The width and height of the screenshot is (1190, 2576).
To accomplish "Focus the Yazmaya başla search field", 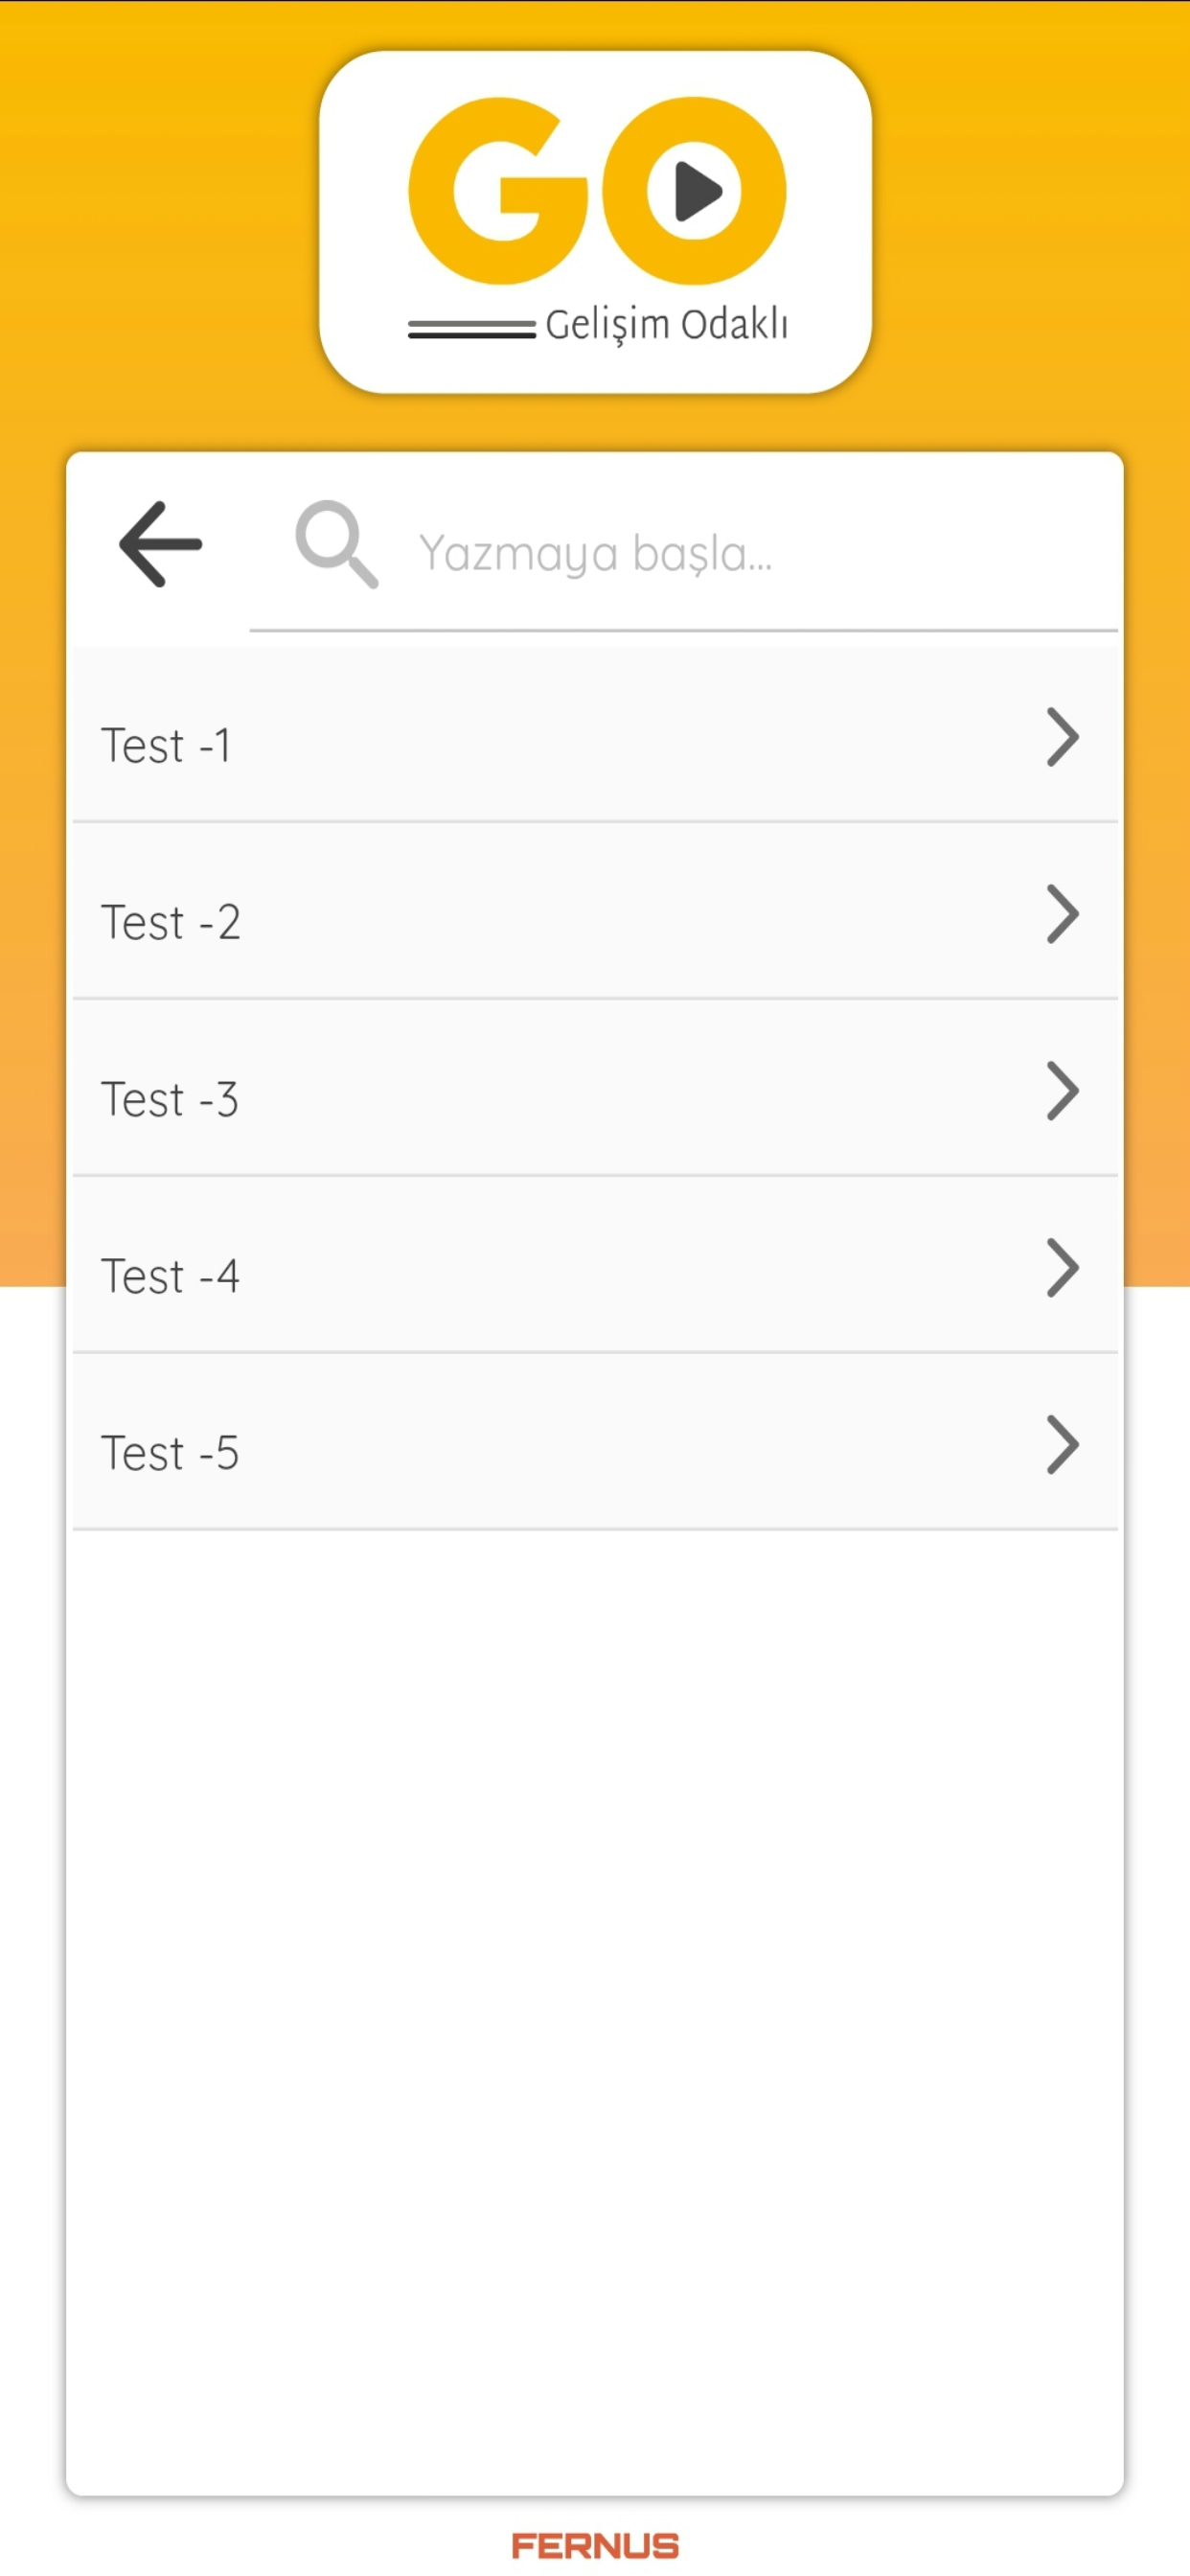I will click(x=683, y=553).
